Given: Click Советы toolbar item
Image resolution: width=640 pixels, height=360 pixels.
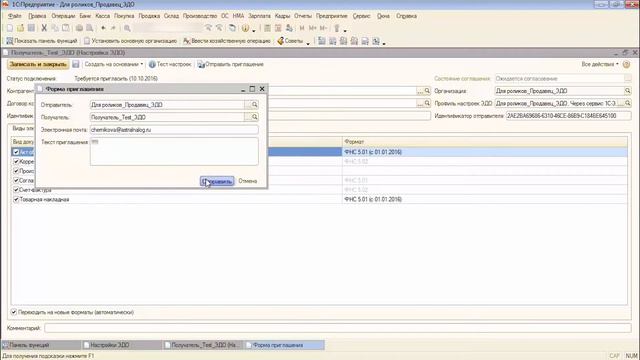Looking at the screenshot, I should [x=291, y=41].
